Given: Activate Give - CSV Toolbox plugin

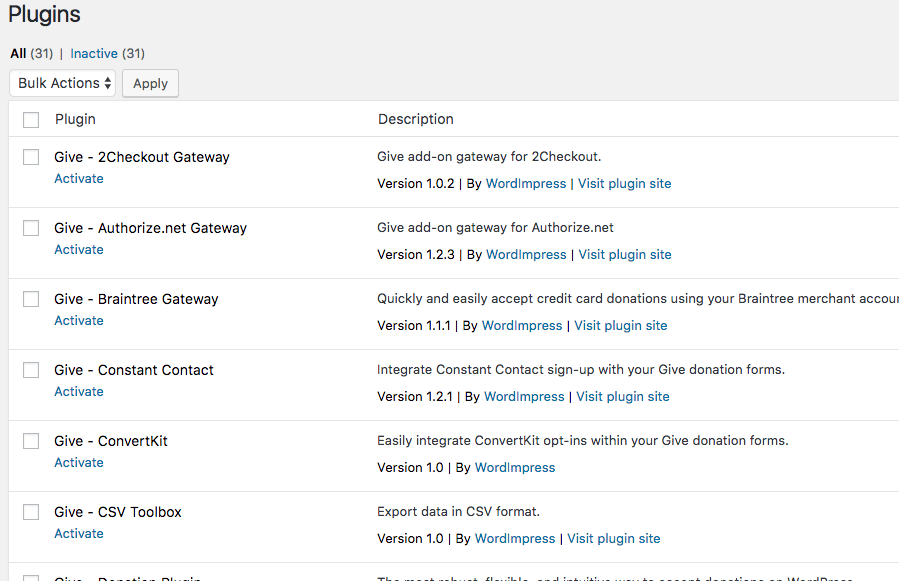Looking at the screenshot, I should click(x=79, y=533).
